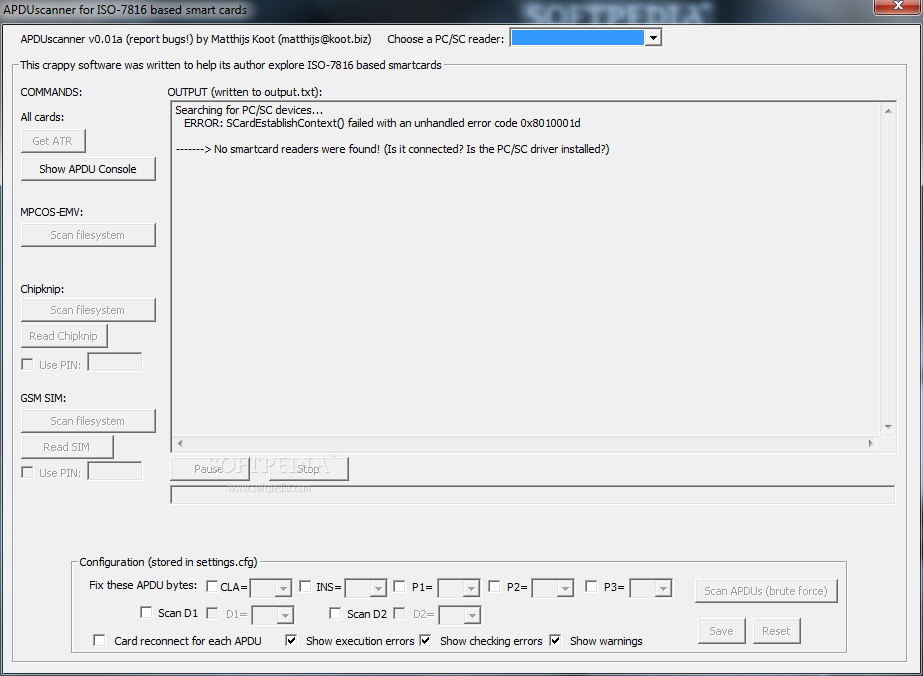Open the Show APDU Console button
This screenshot has width=923, height=676.
click(88, 169)
